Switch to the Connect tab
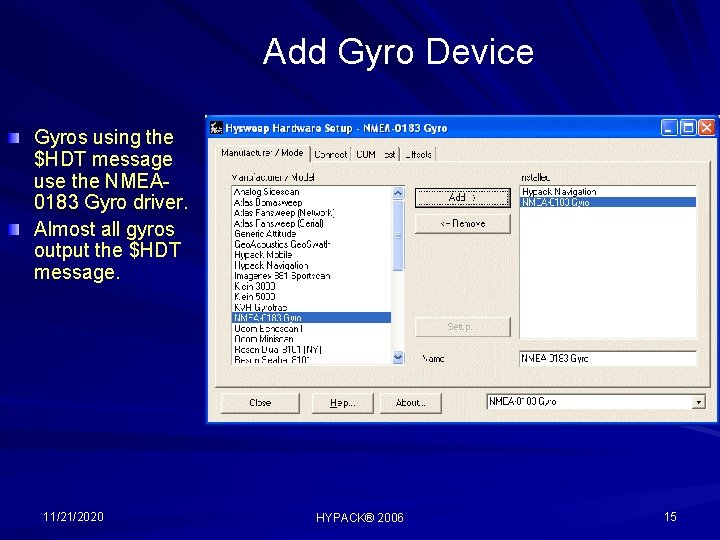 [331, 154]
